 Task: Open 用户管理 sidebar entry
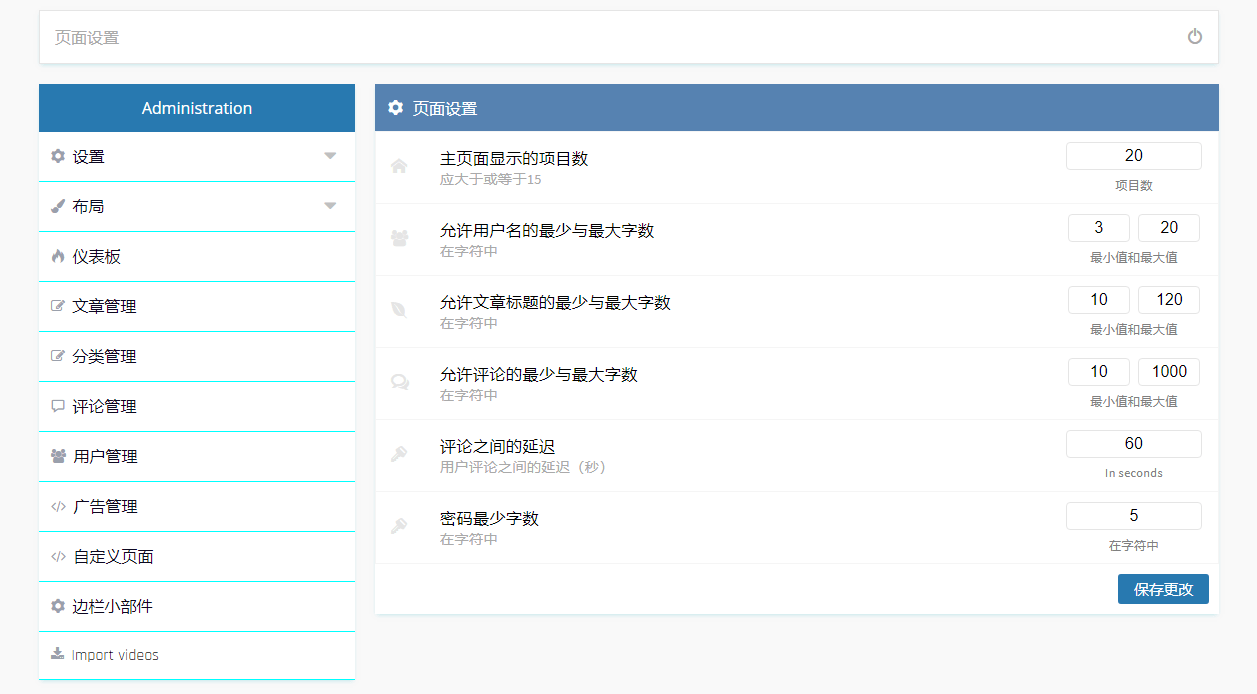click(x=197, y=457)
